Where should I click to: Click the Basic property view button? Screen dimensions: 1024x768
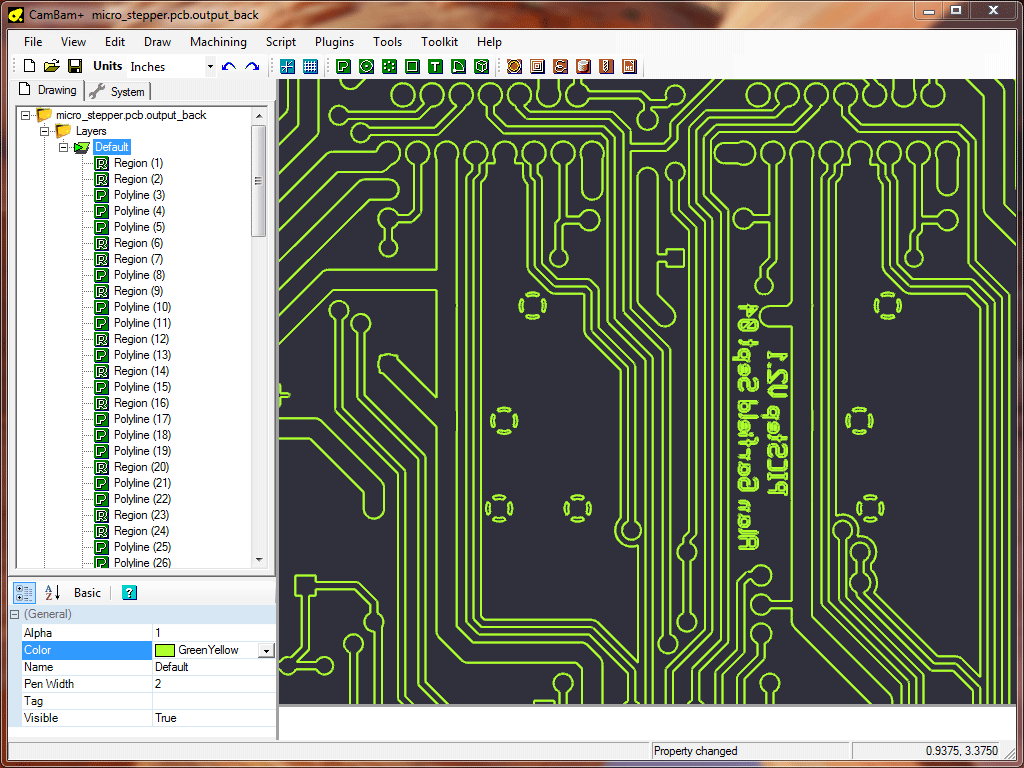coord(88,592)
